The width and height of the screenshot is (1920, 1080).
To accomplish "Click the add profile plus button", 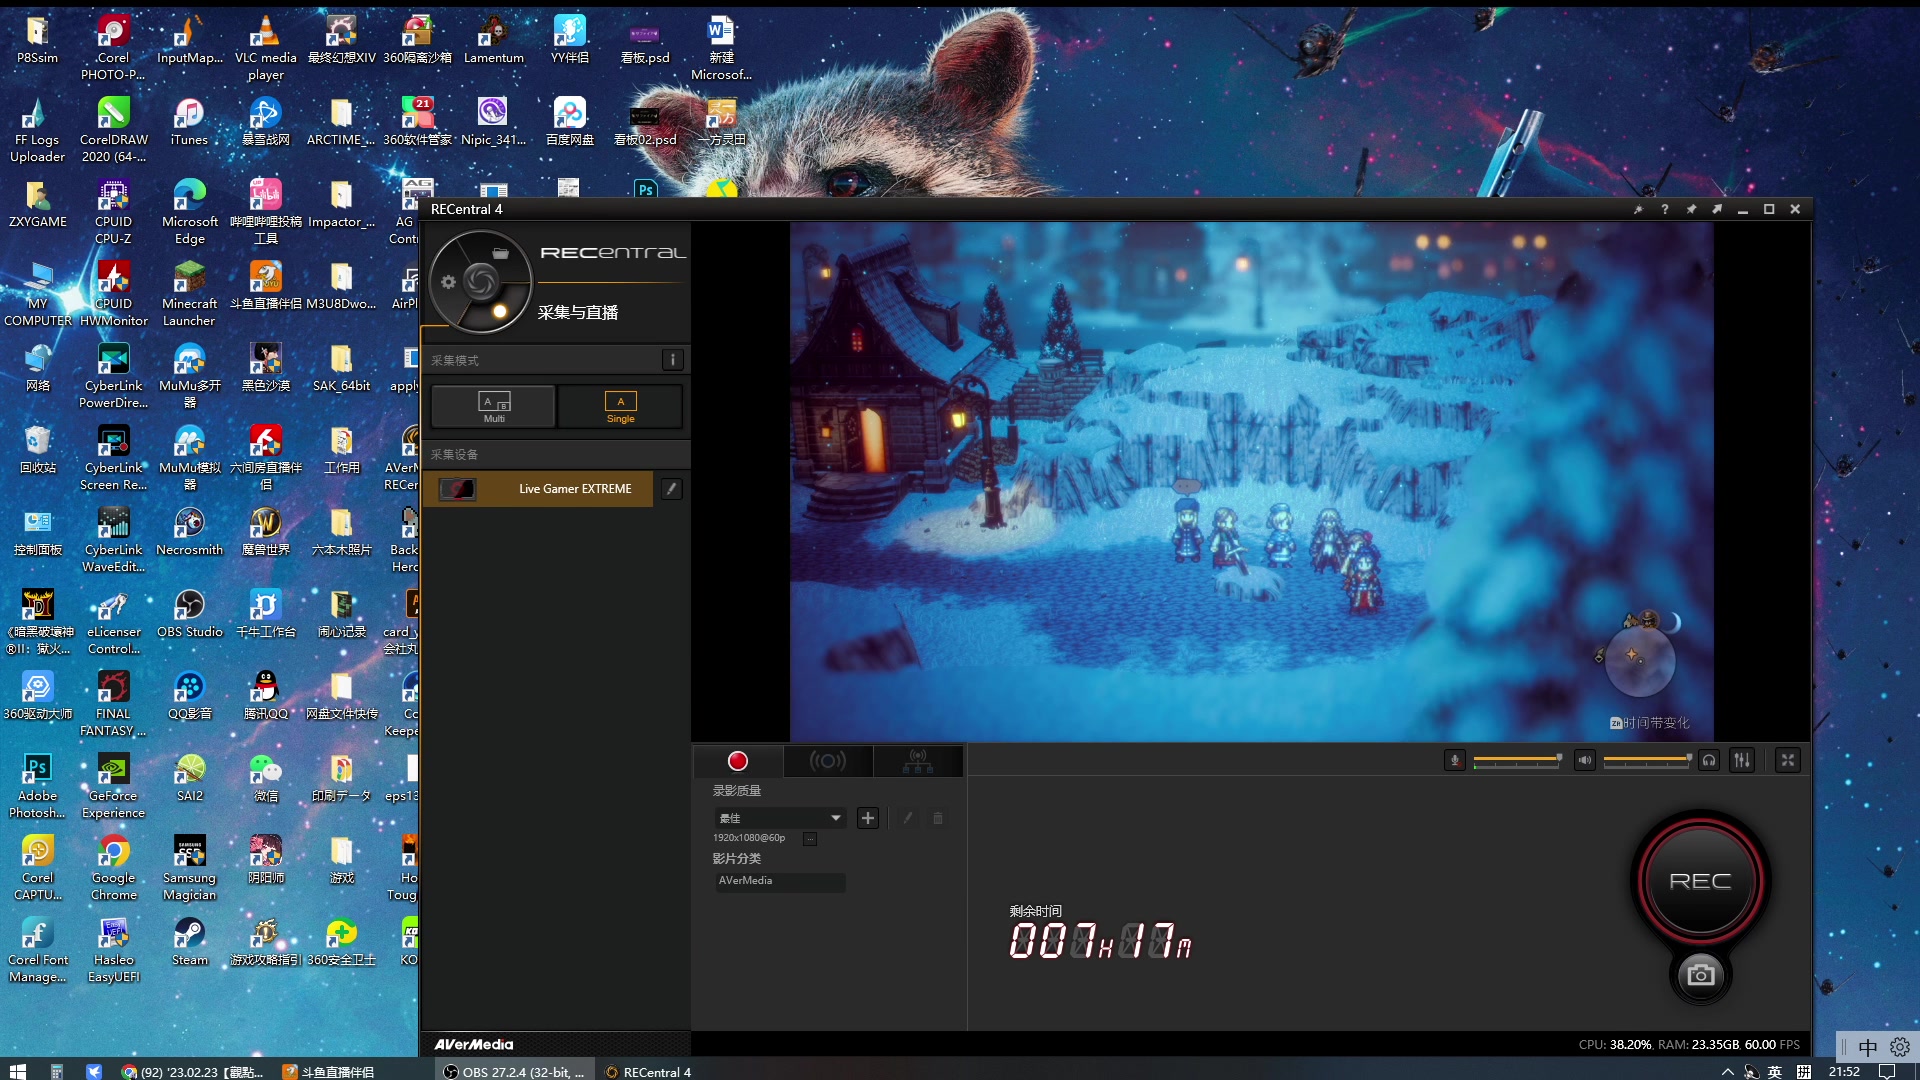I will pos(866,818).
